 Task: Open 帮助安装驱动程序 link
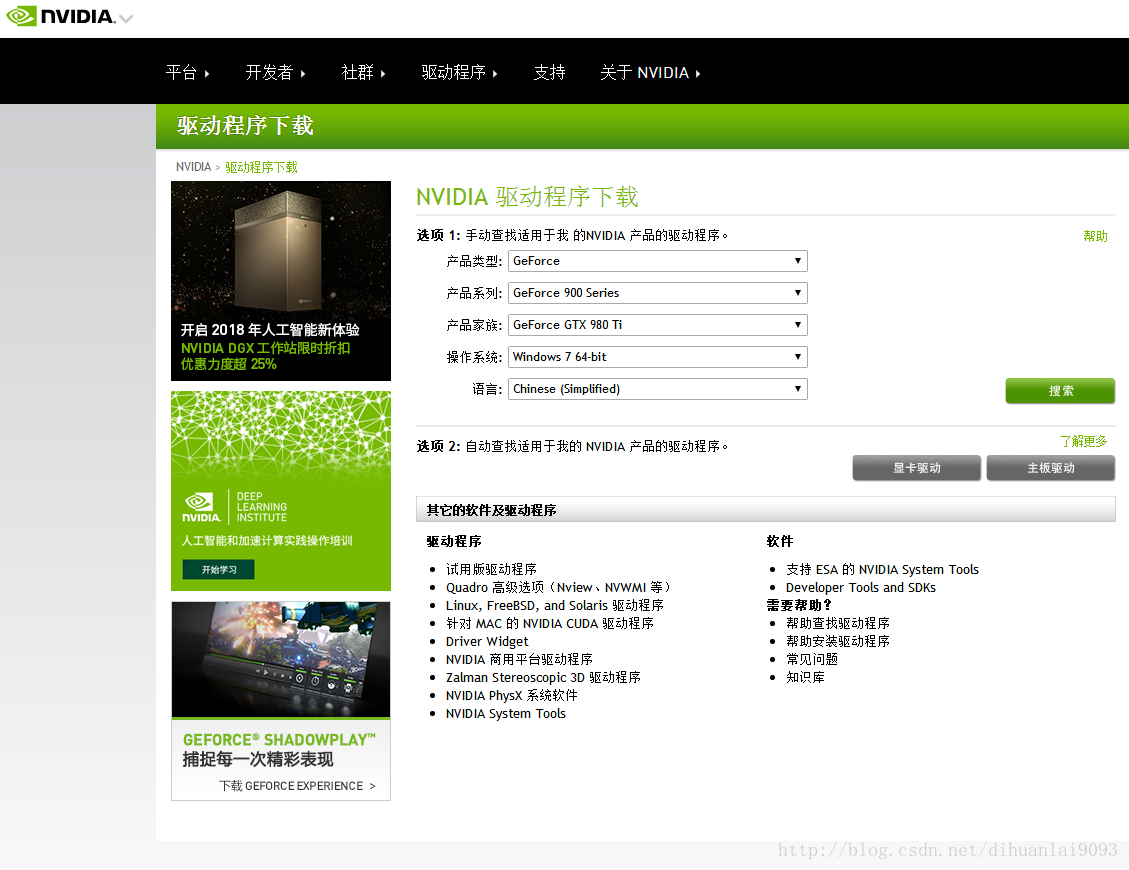[837, 642]
